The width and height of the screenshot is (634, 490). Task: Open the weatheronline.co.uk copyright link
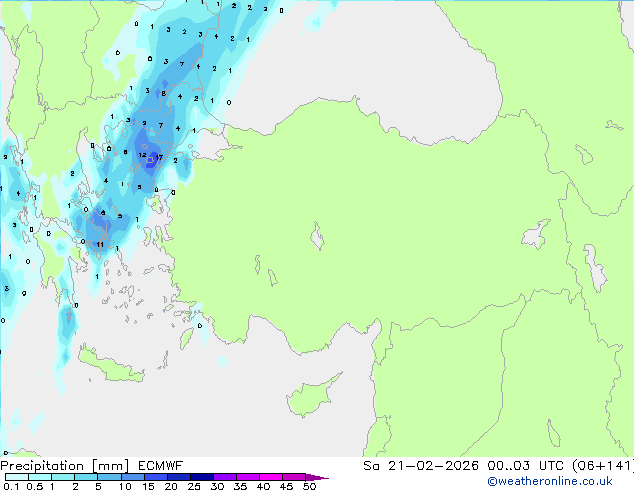point(550,481)
